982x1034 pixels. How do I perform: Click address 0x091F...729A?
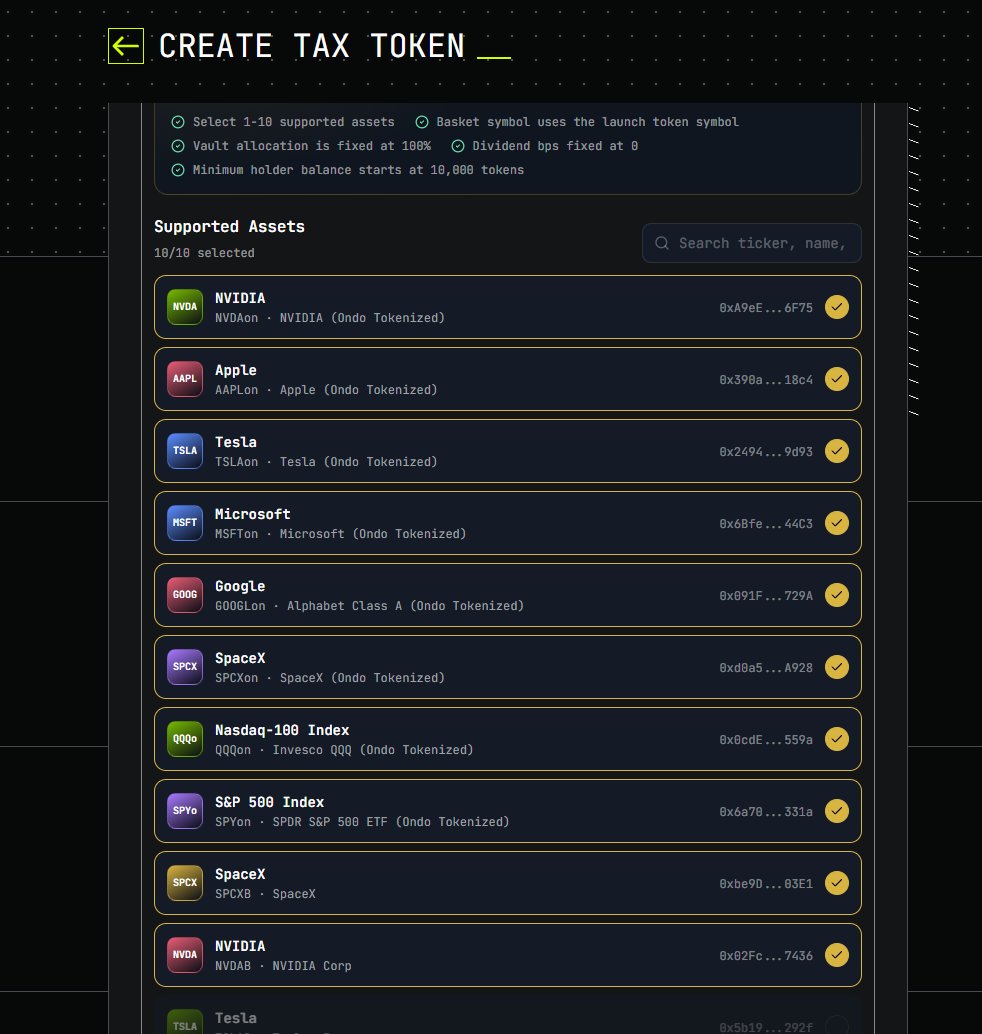766,595
